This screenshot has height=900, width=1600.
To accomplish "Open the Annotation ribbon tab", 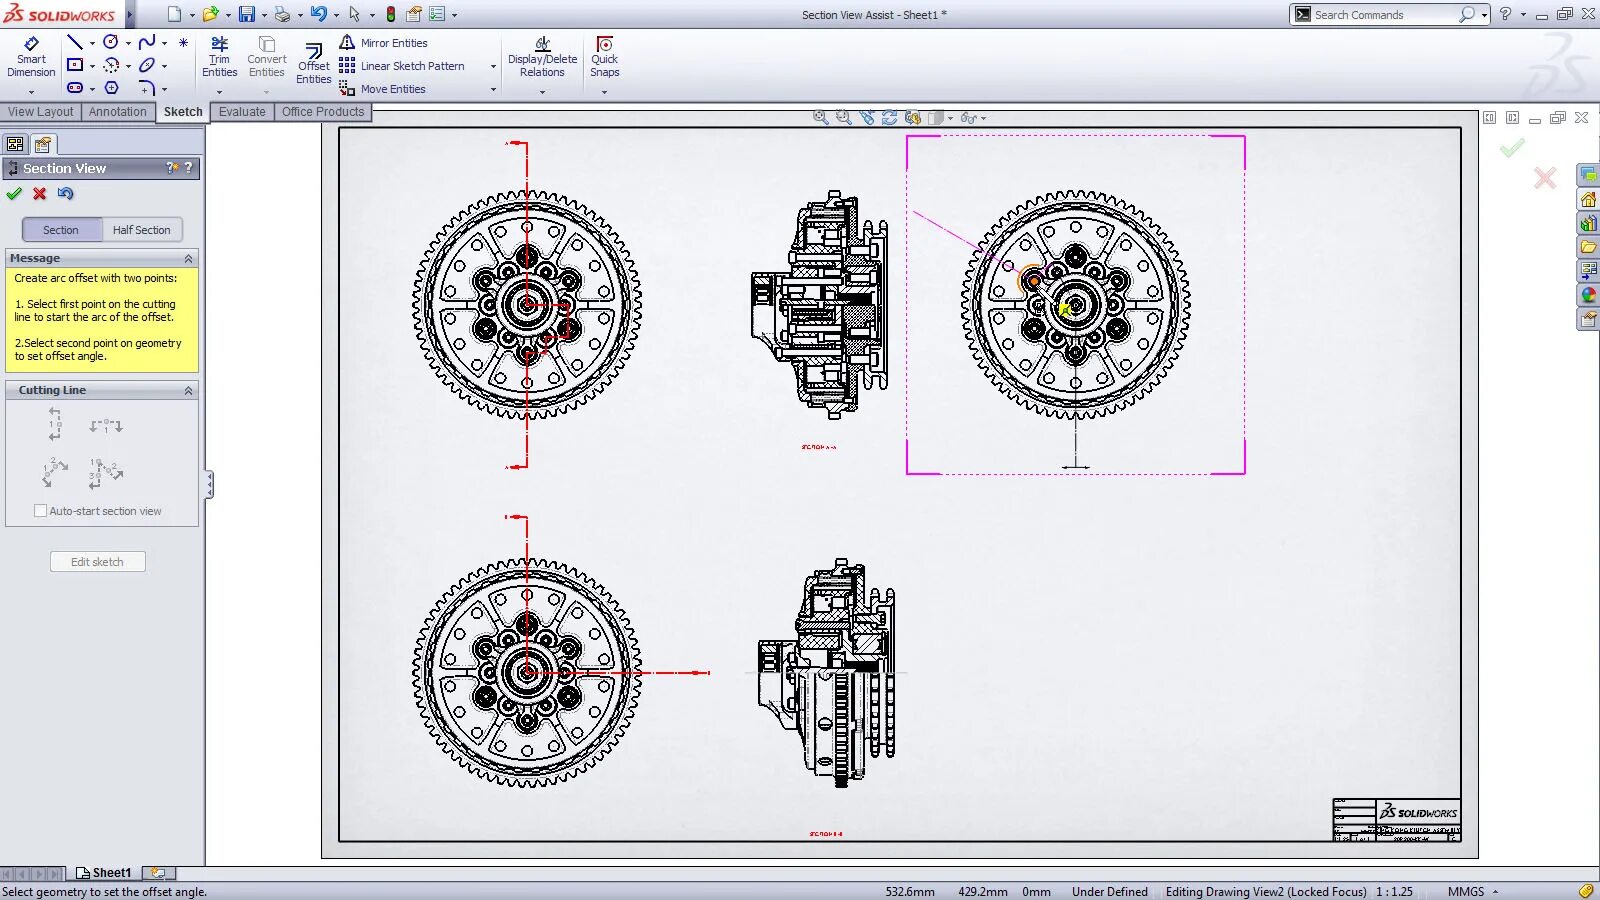I will 117,112.
